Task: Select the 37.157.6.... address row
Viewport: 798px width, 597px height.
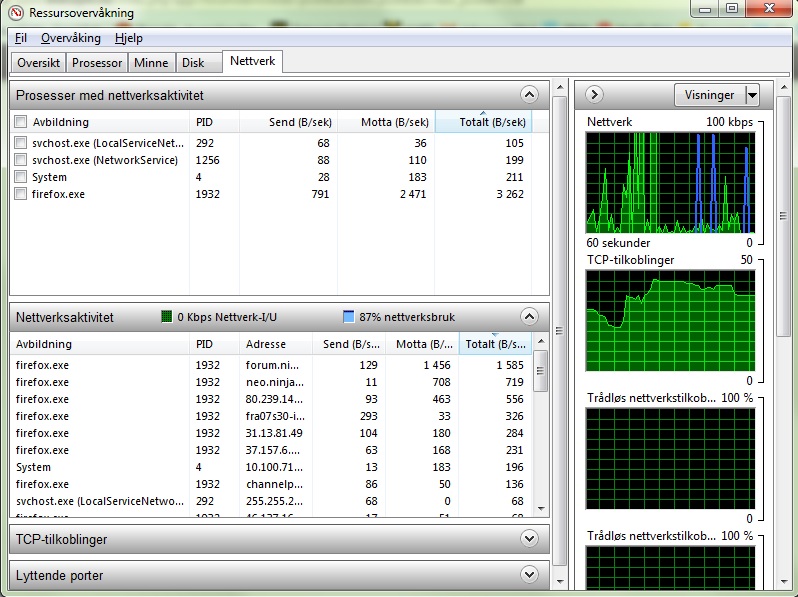Action: point(271,450)
